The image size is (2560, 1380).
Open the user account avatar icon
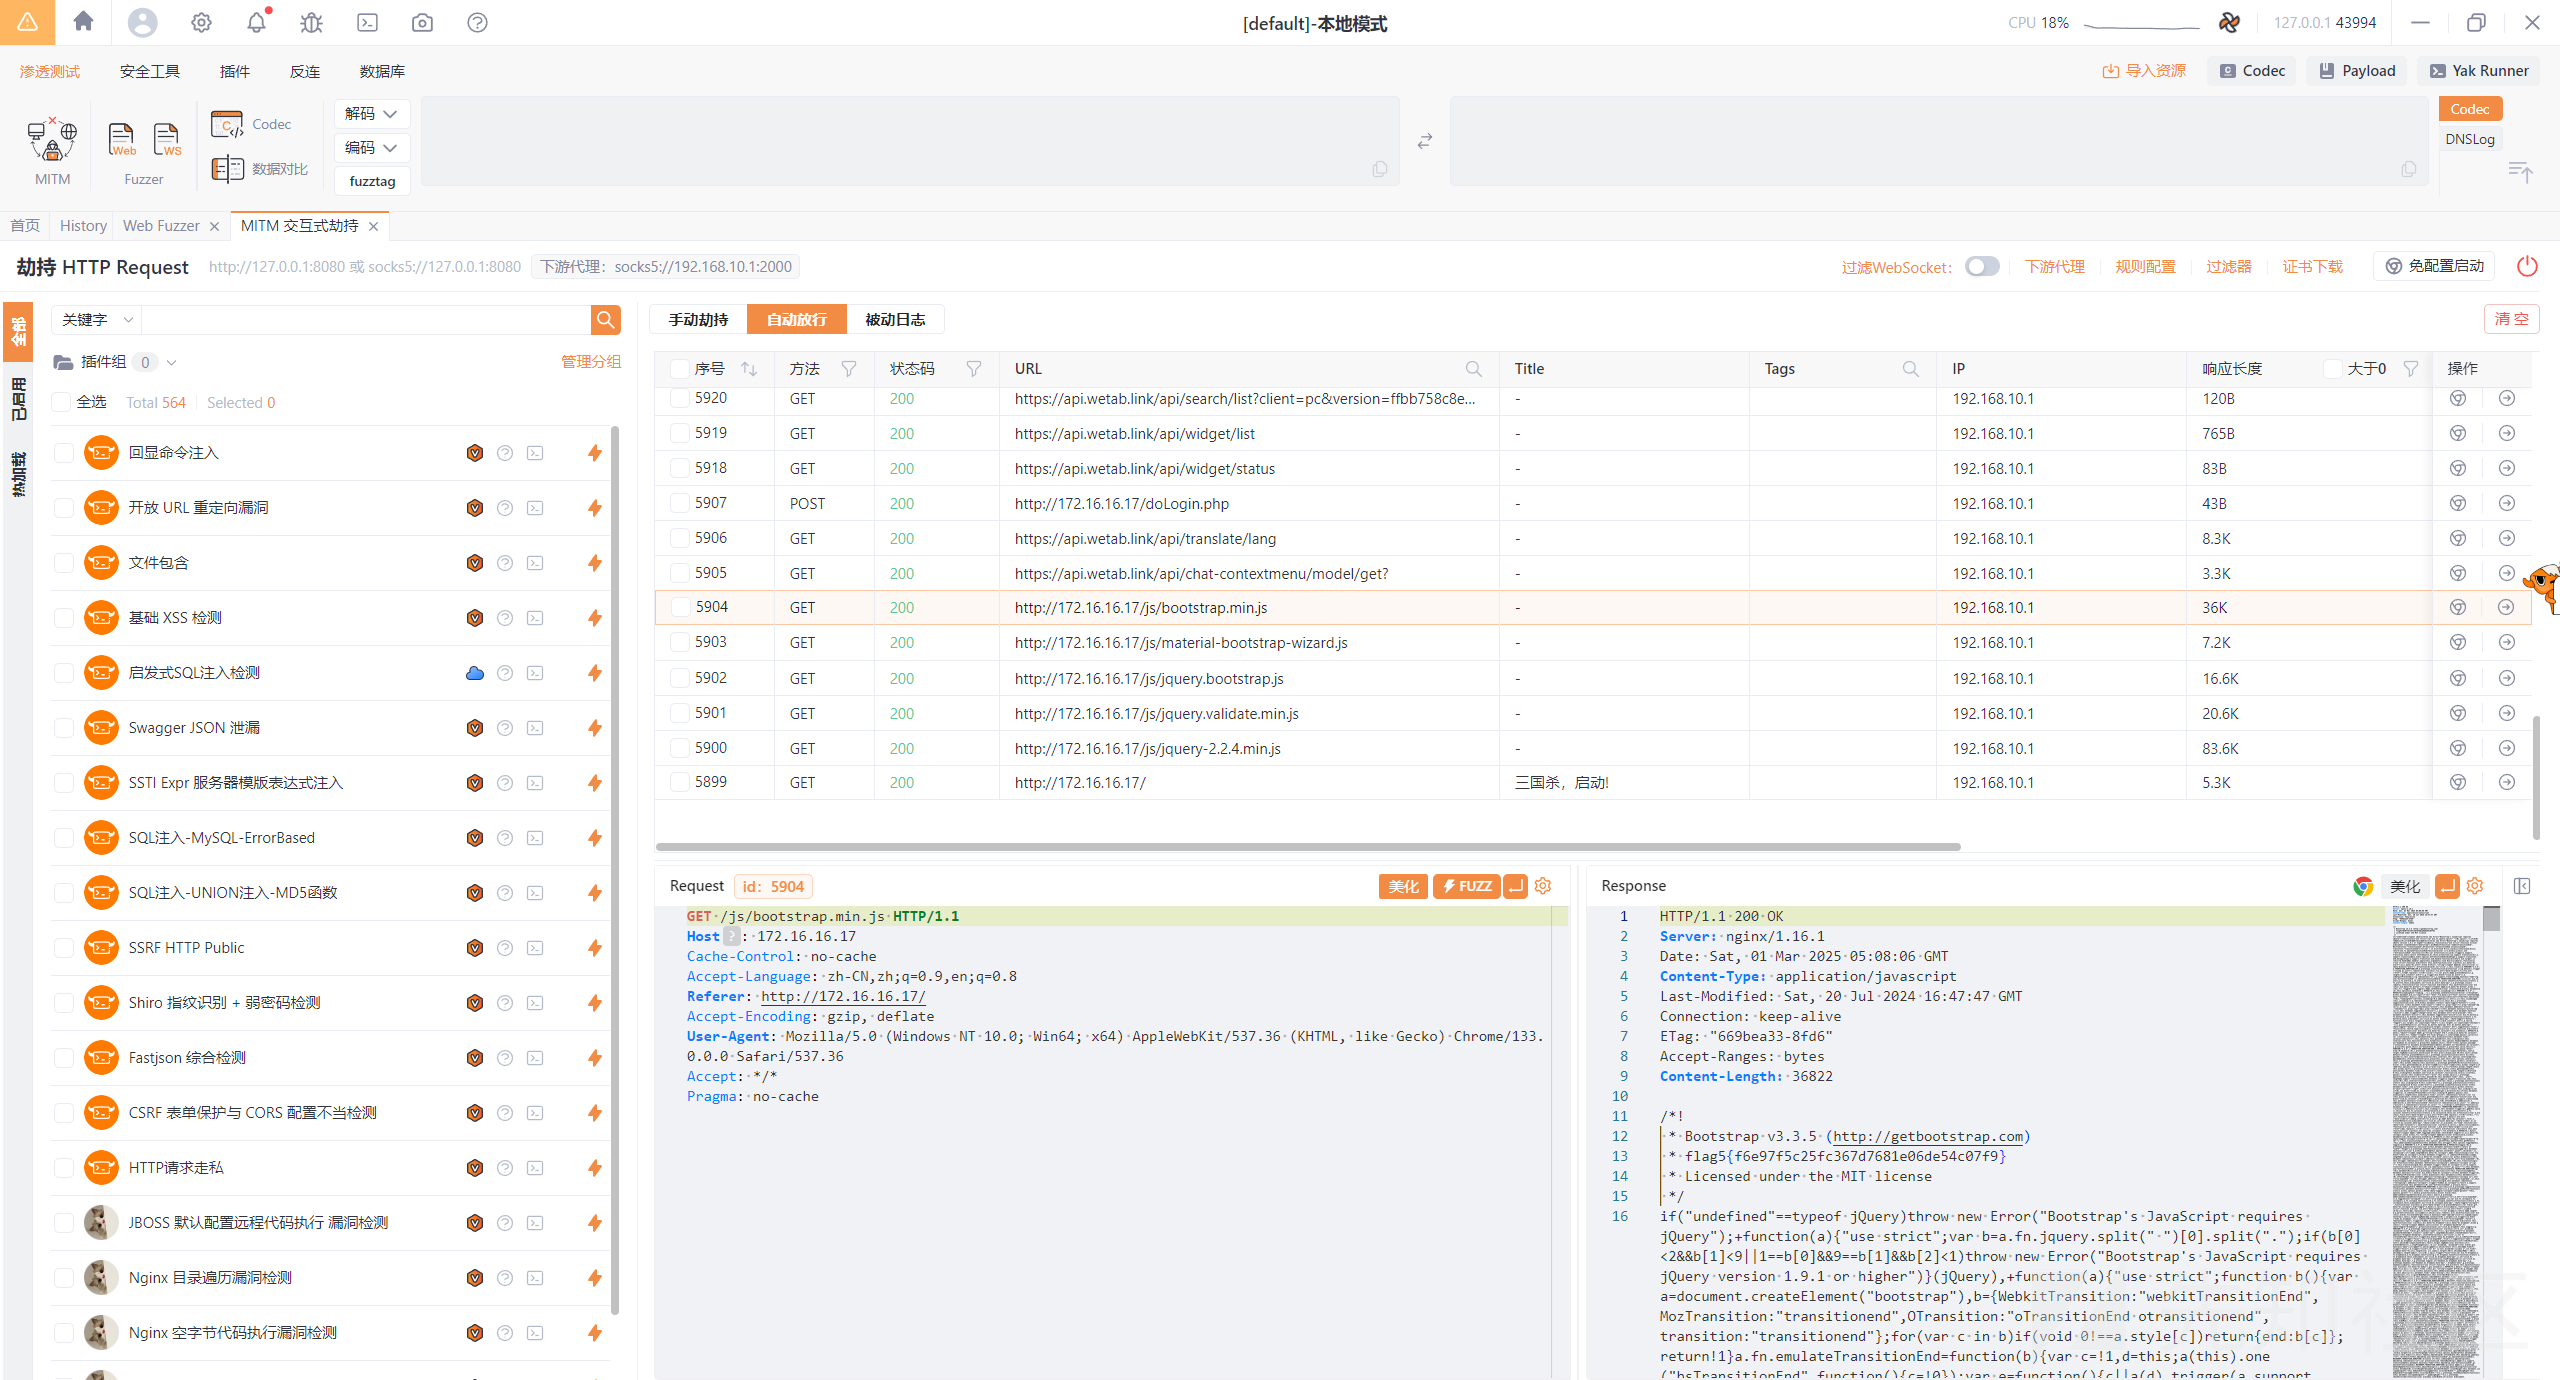(x=142, y=22)
